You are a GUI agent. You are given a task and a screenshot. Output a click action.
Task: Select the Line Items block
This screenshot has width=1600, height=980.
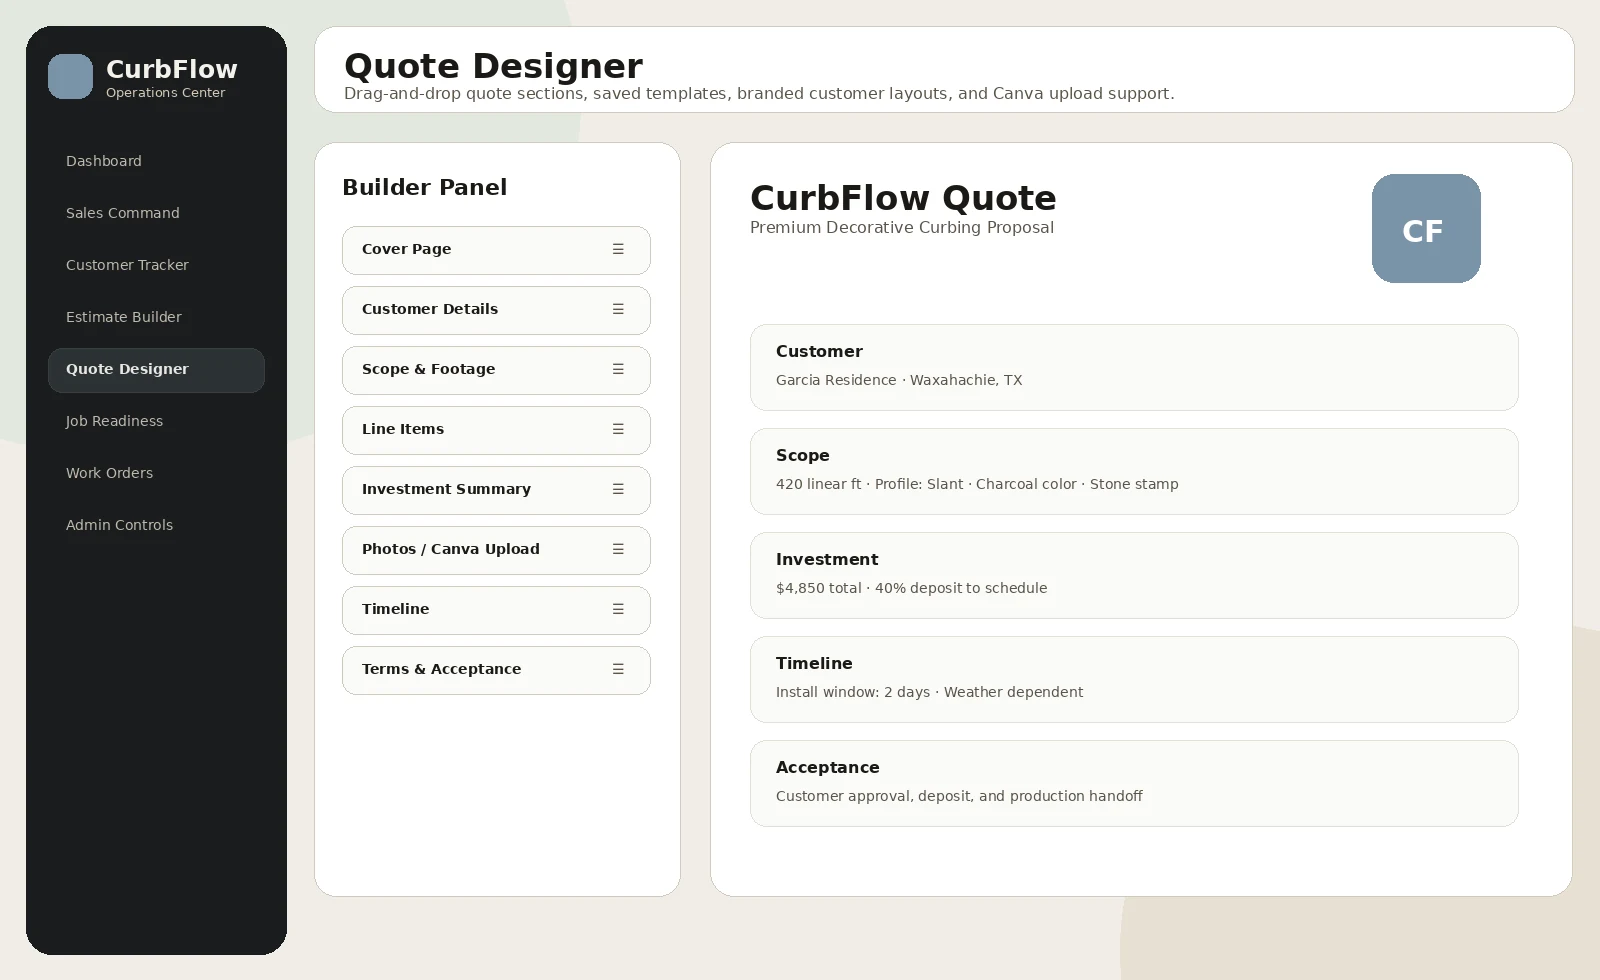pyautogui.click(x=496, y=430)
